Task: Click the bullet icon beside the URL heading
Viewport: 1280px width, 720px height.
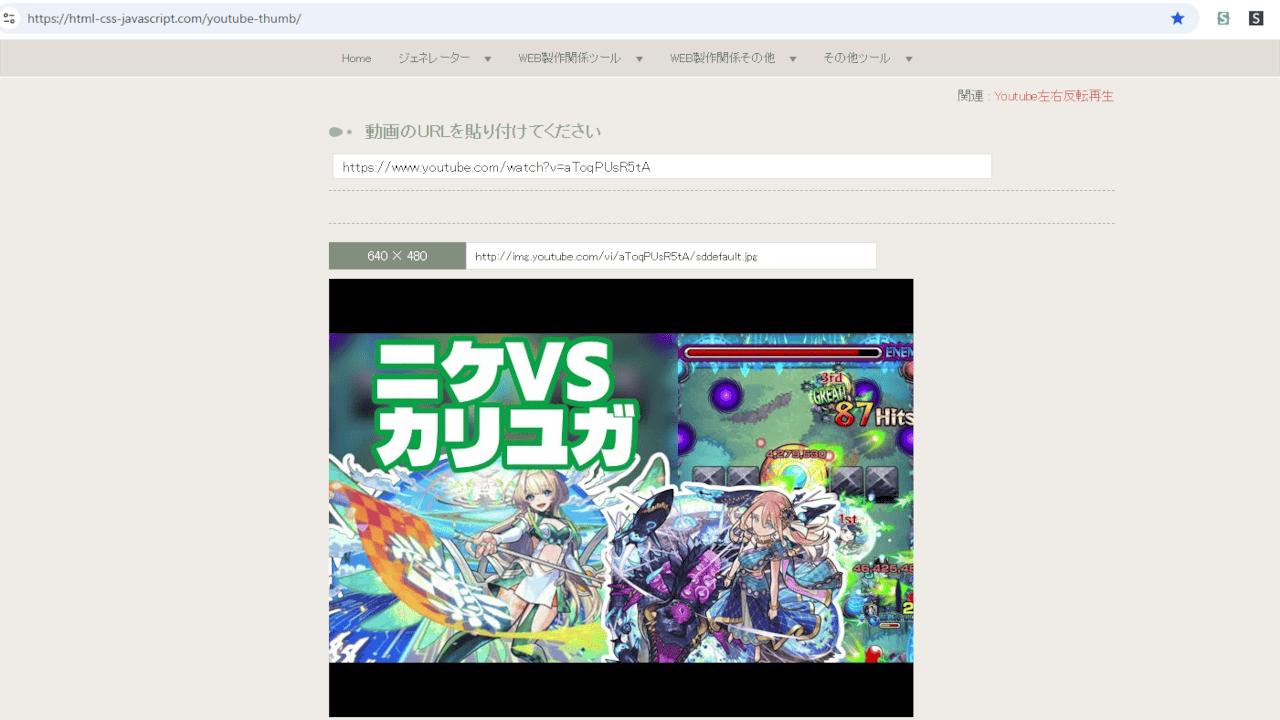Action: (338, 132)
